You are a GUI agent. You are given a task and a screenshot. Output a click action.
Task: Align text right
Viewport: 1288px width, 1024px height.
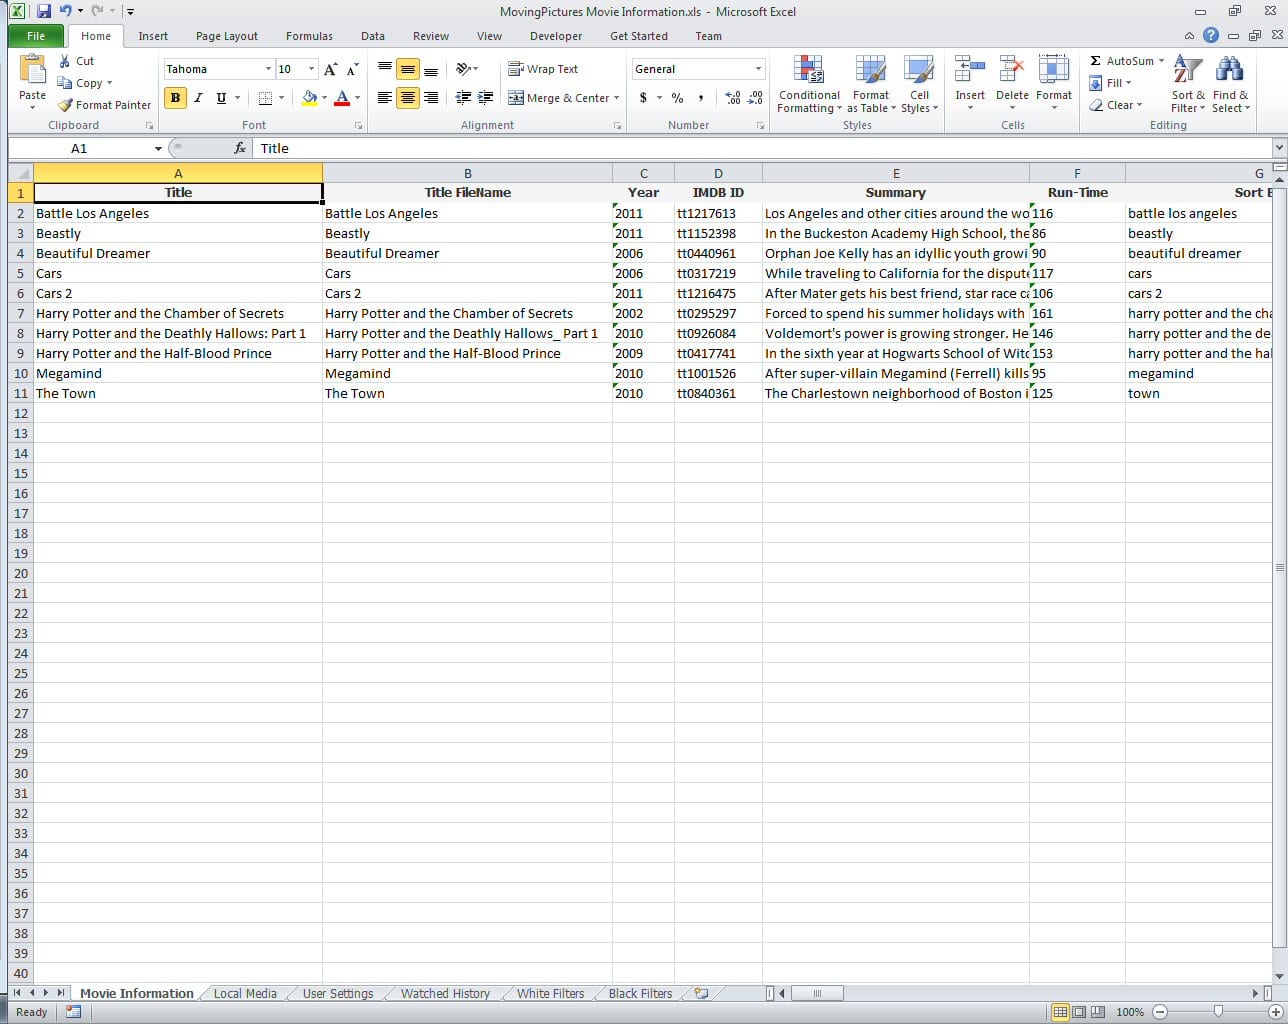point(431,98)
